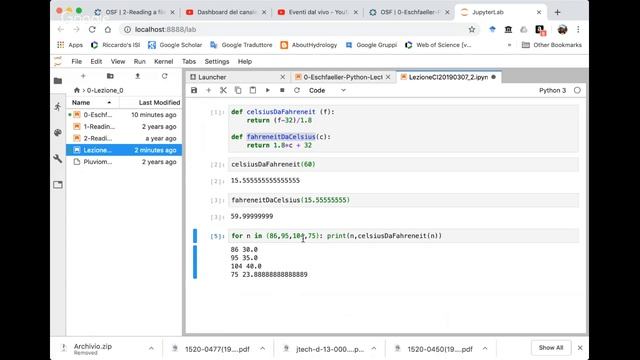Collapse the for-loop cell output via blue bar
The width and height of the screenshot is (640, 360).
pos(195,262)
